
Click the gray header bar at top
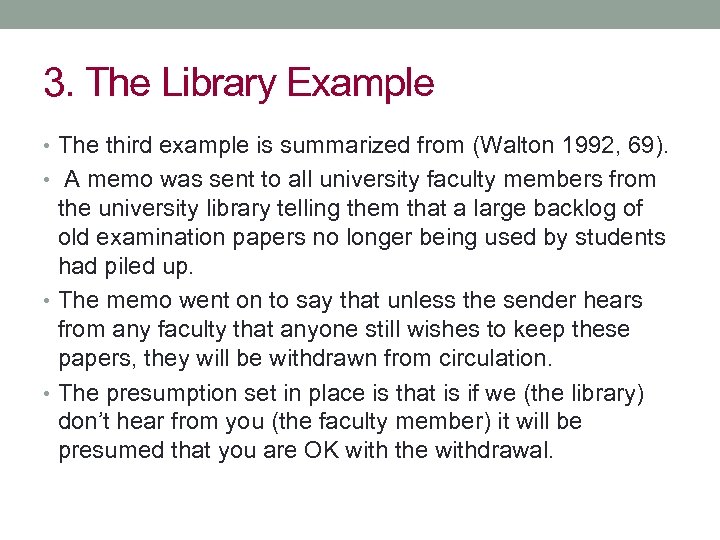(x=360, y=14)
